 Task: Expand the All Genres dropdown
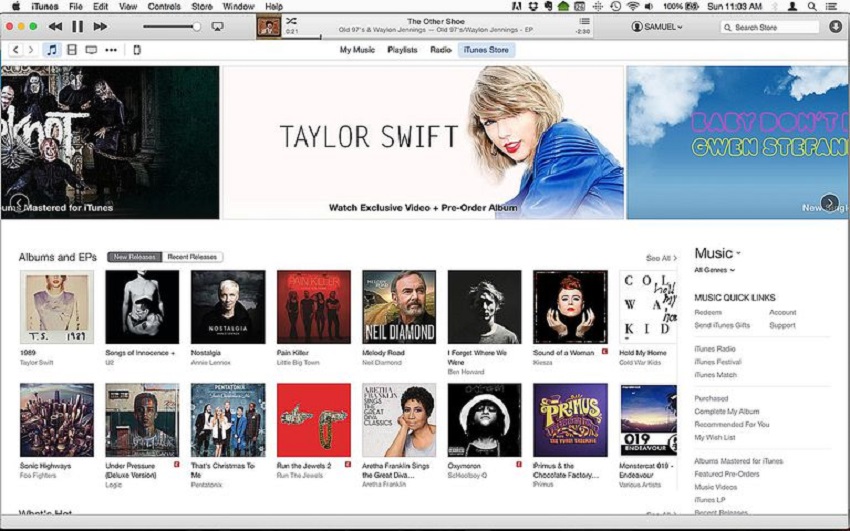click(x=715, y=270)
